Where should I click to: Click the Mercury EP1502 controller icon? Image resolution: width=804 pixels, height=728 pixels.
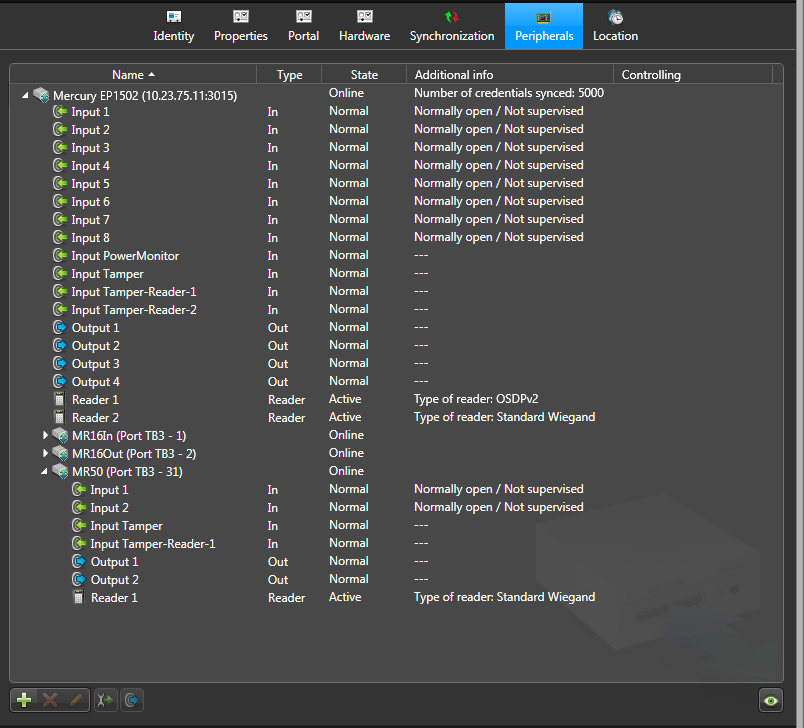click(x=41, y=94)
